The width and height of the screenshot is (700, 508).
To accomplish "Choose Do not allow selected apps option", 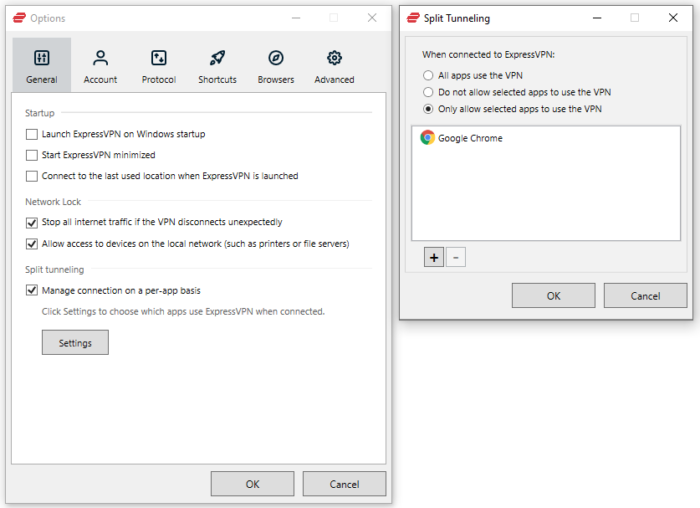I will 428,92.
